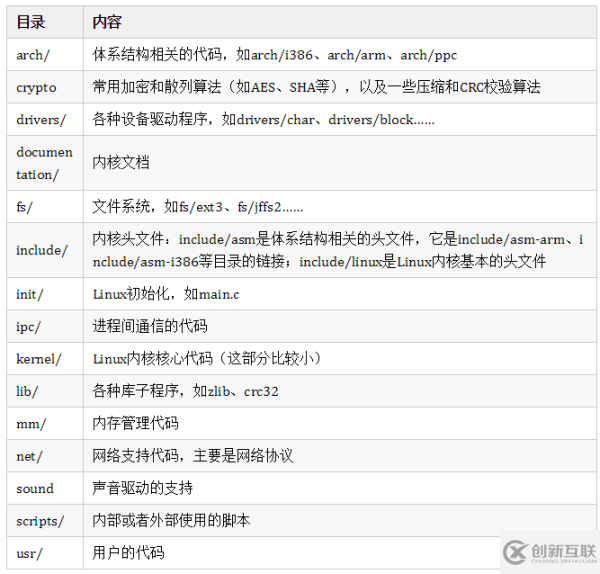This screenshot has height=574, width=600.
Task: Click the description mentioning fs/ext3
Action: coord(340,207)
